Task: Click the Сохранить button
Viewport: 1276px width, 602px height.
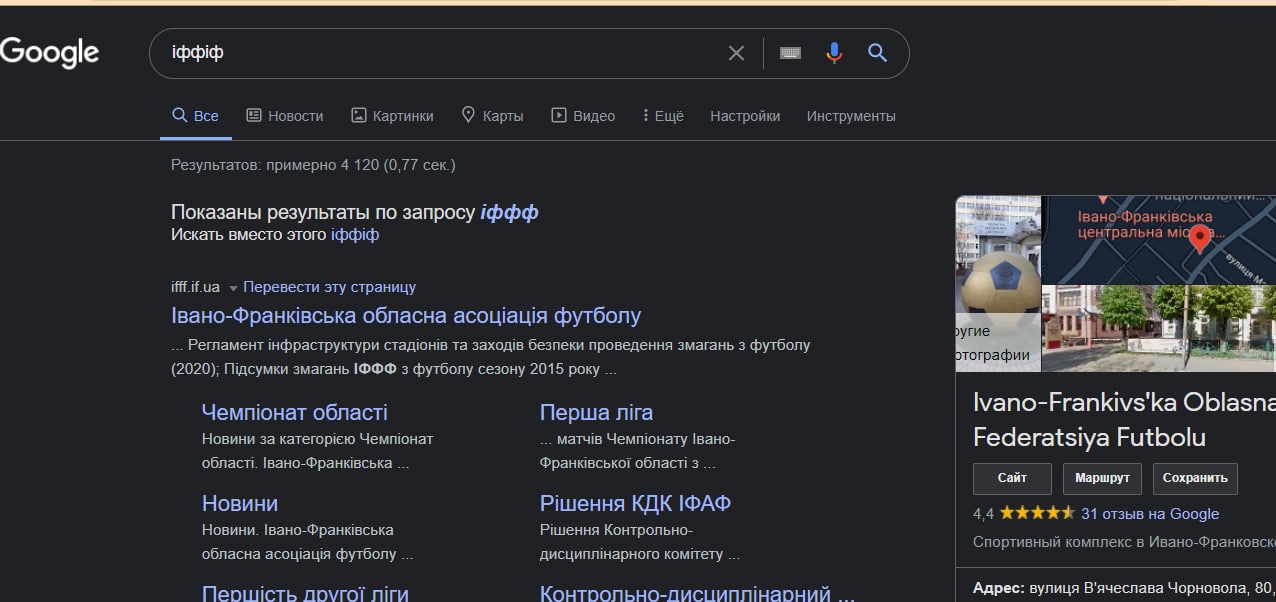Action: 1195,478
